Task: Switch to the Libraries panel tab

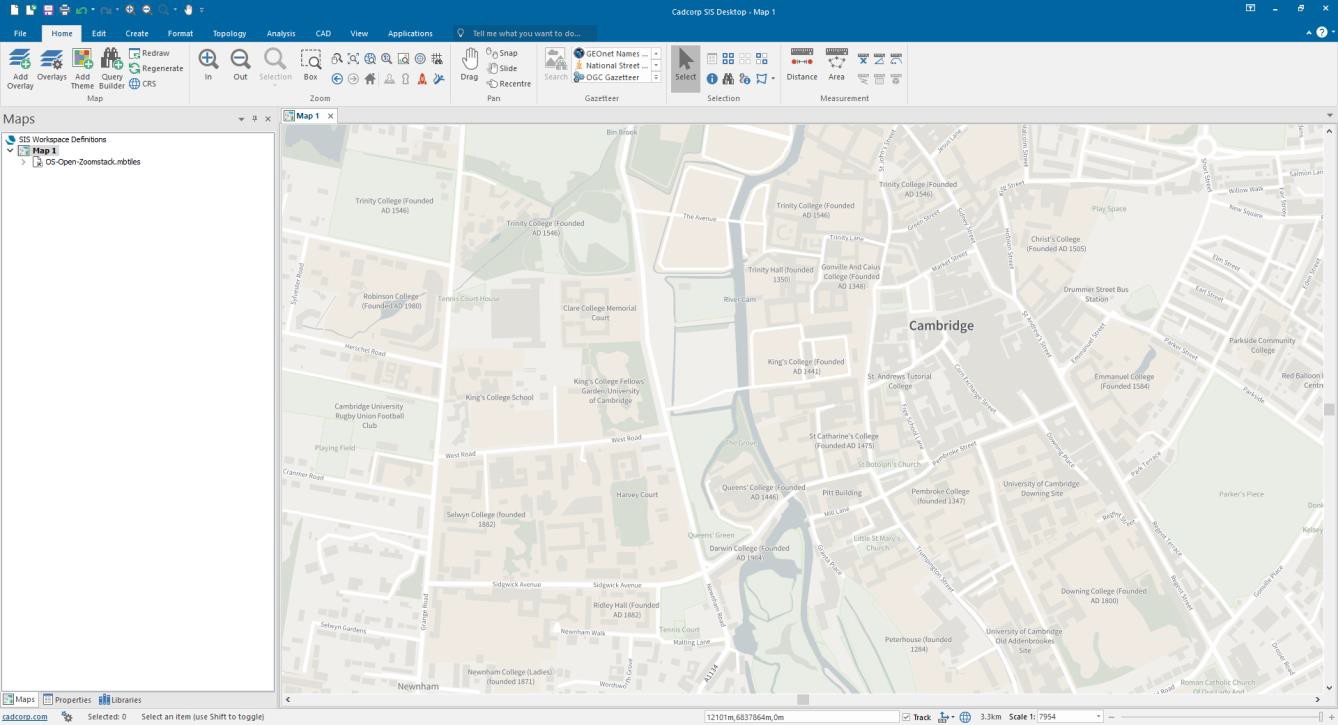Action: coord(120,700)
